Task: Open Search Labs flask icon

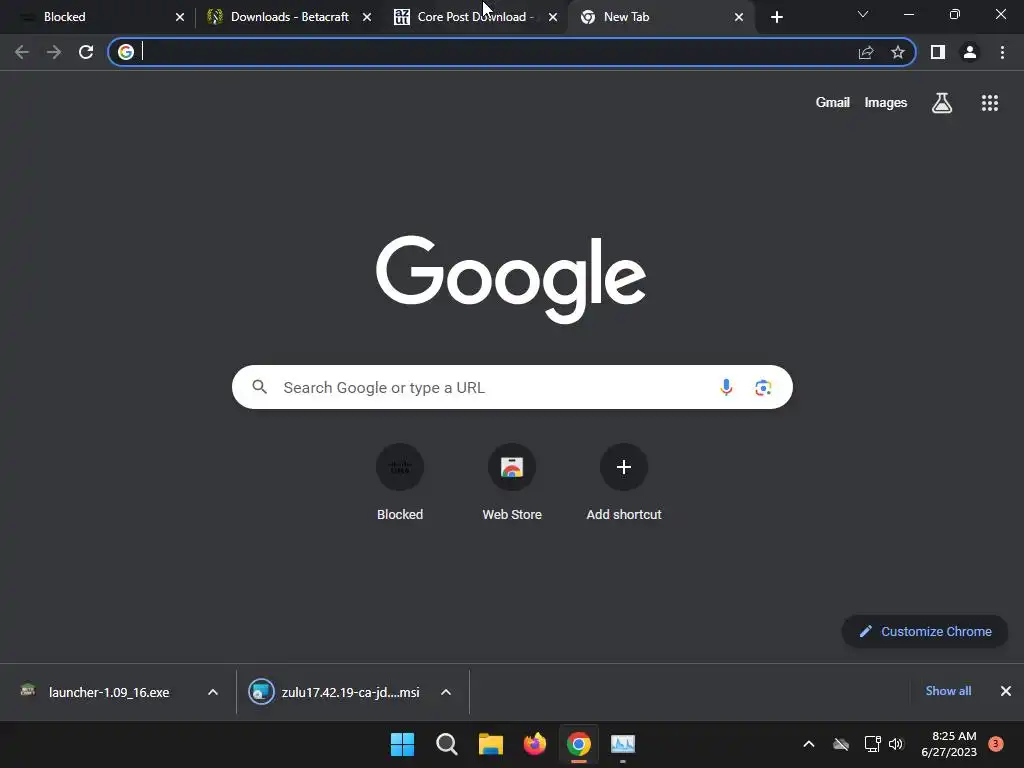Action: [942, 103]
